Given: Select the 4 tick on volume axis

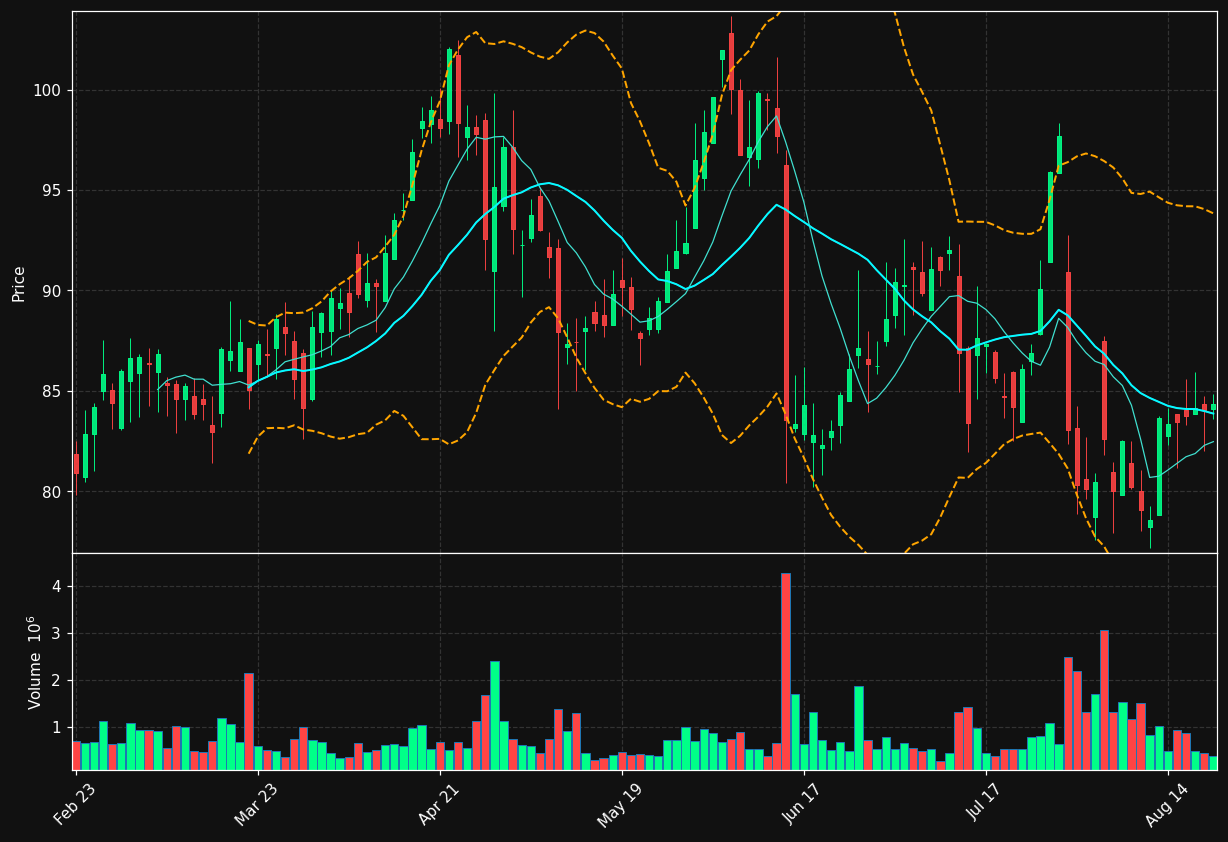Looking at the screenshot, I should (x=57, y=586).
